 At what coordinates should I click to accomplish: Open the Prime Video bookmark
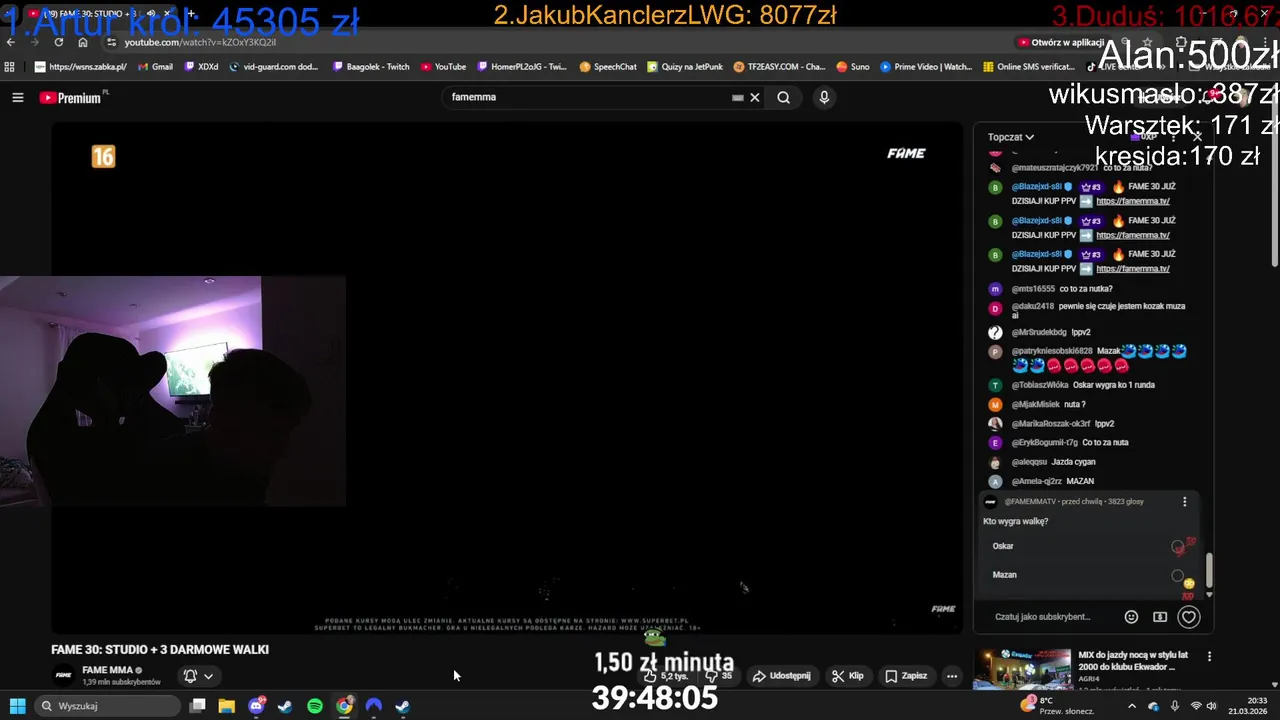(926, 67)
